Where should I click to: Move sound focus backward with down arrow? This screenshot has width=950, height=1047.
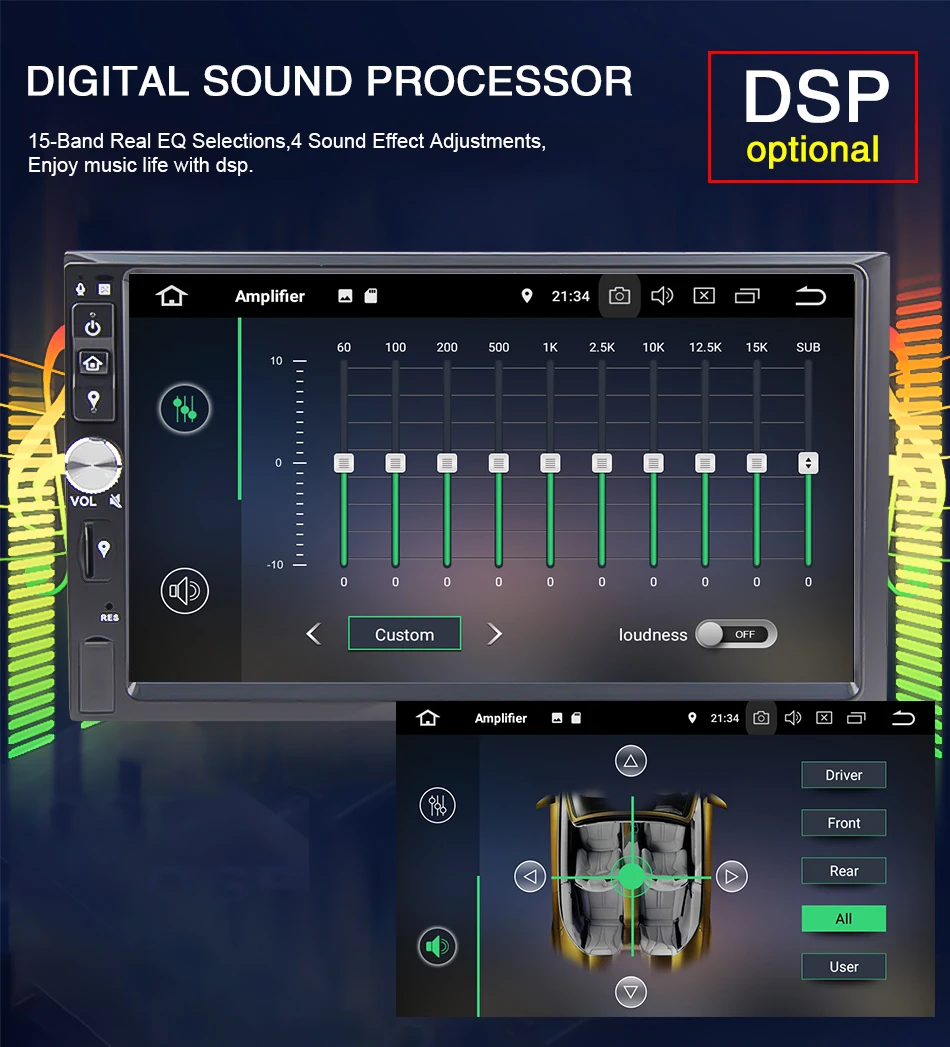coord(631,992)
